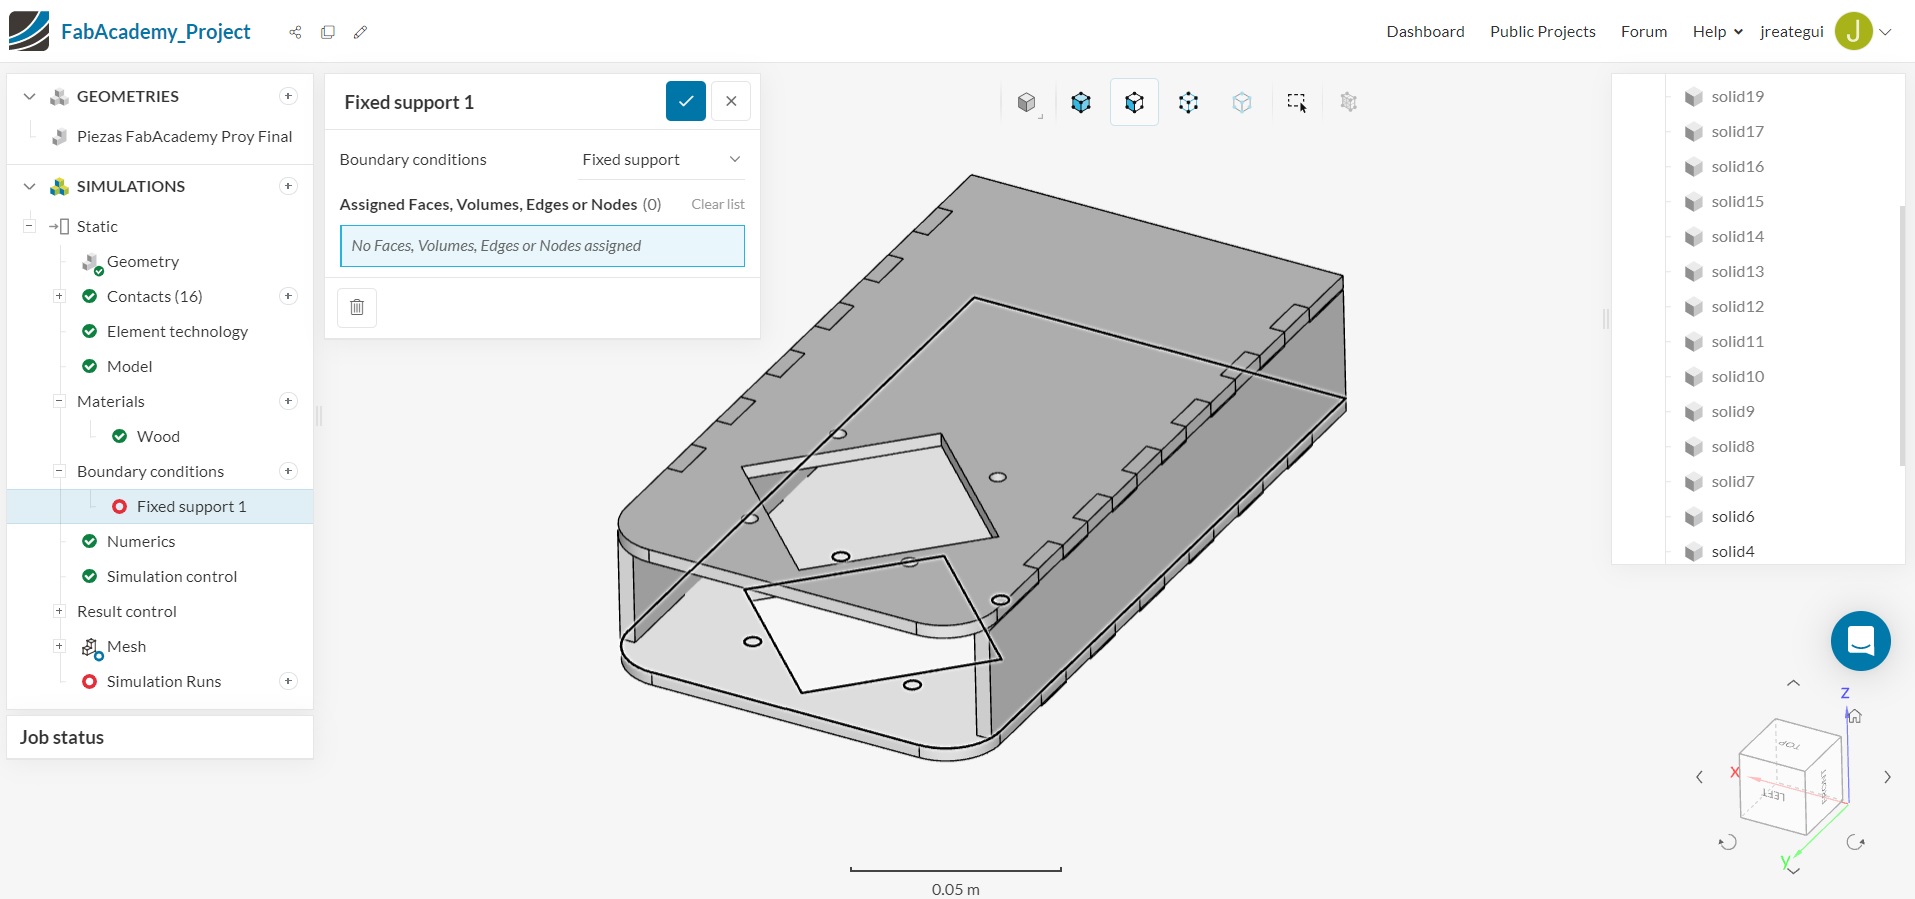1915x899 pixels.
Task: Open the Boundary conditions type dropdown
Action: coord(661,160)
